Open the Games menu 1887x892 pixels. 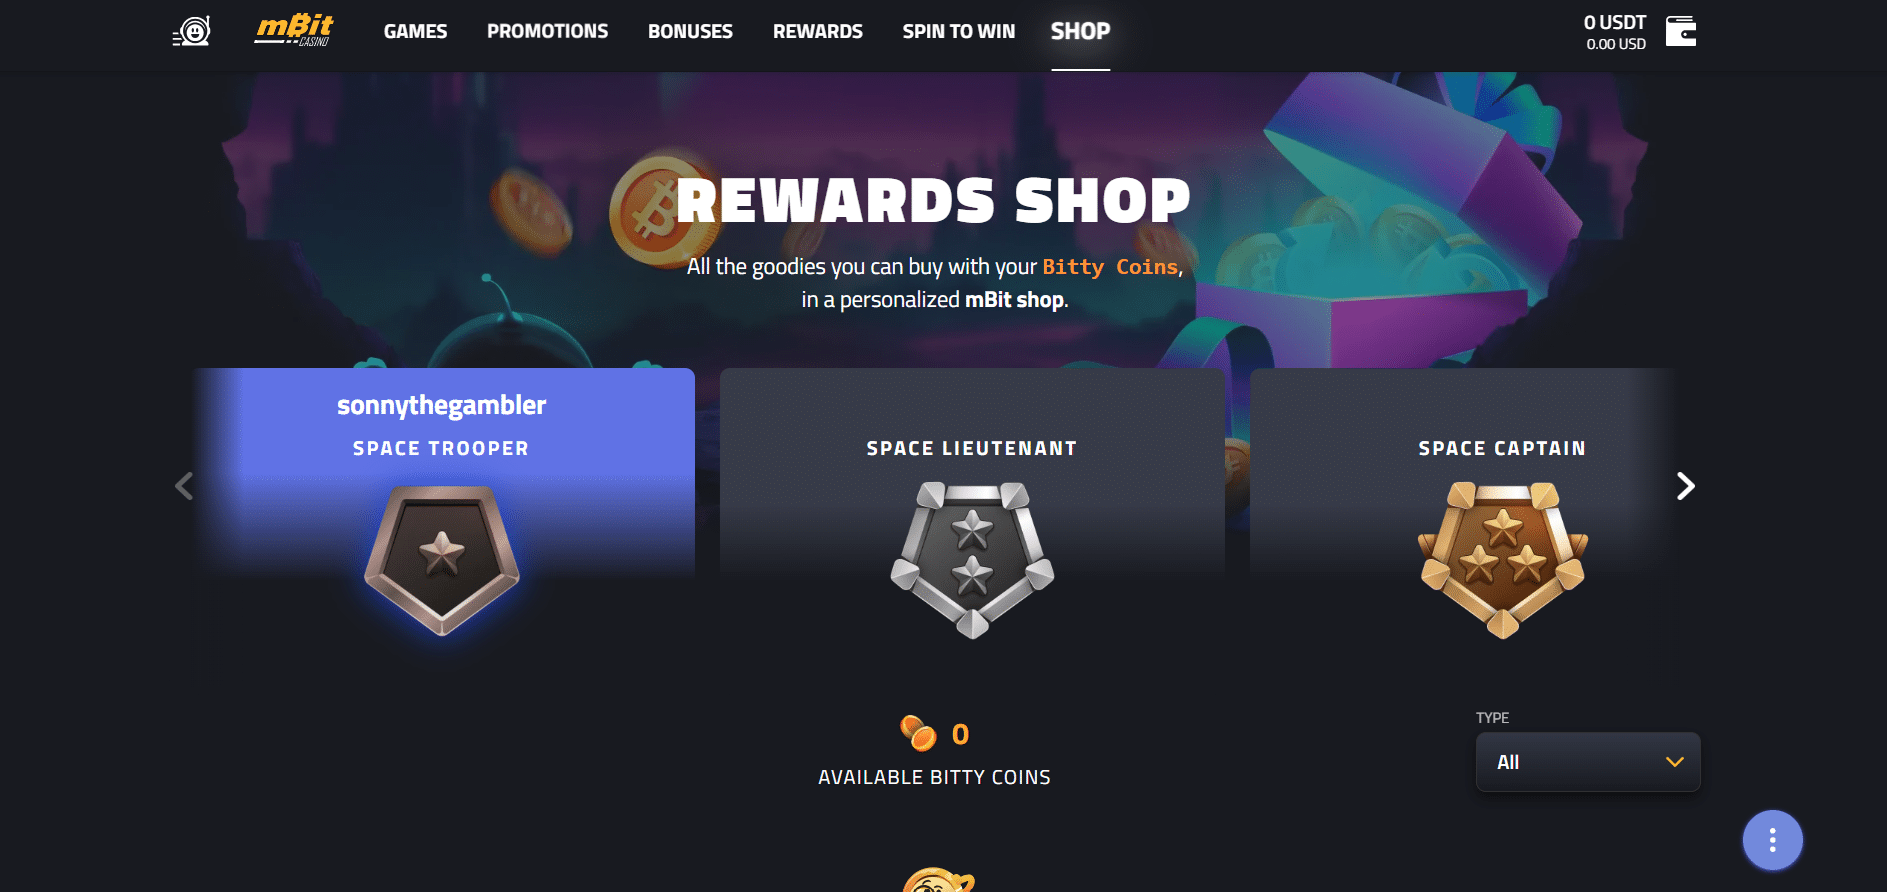coord(415,31)
